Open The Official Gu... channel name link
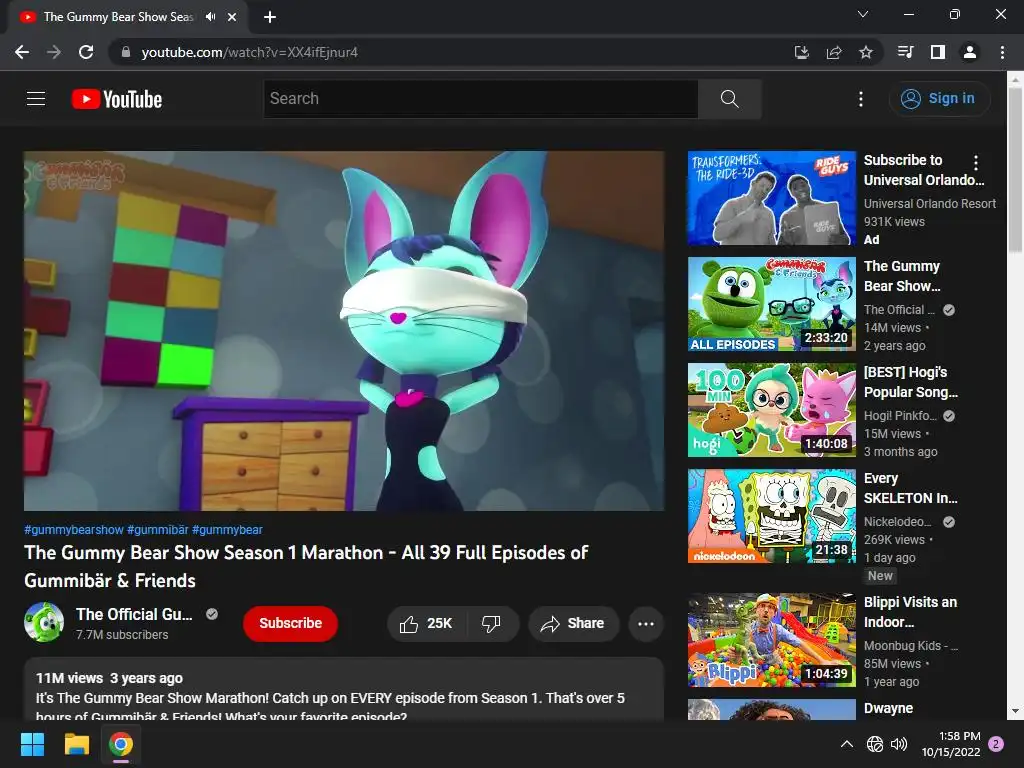Viewport: 1024px width, 768px height. pyautogui.click(x=134, y=614)
